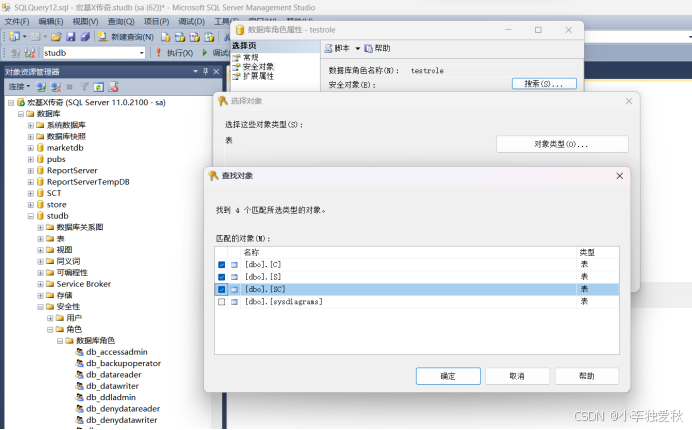The image size is (692, 430).
Task: Click the New Project toolbar icon
Action: point(15,37)
